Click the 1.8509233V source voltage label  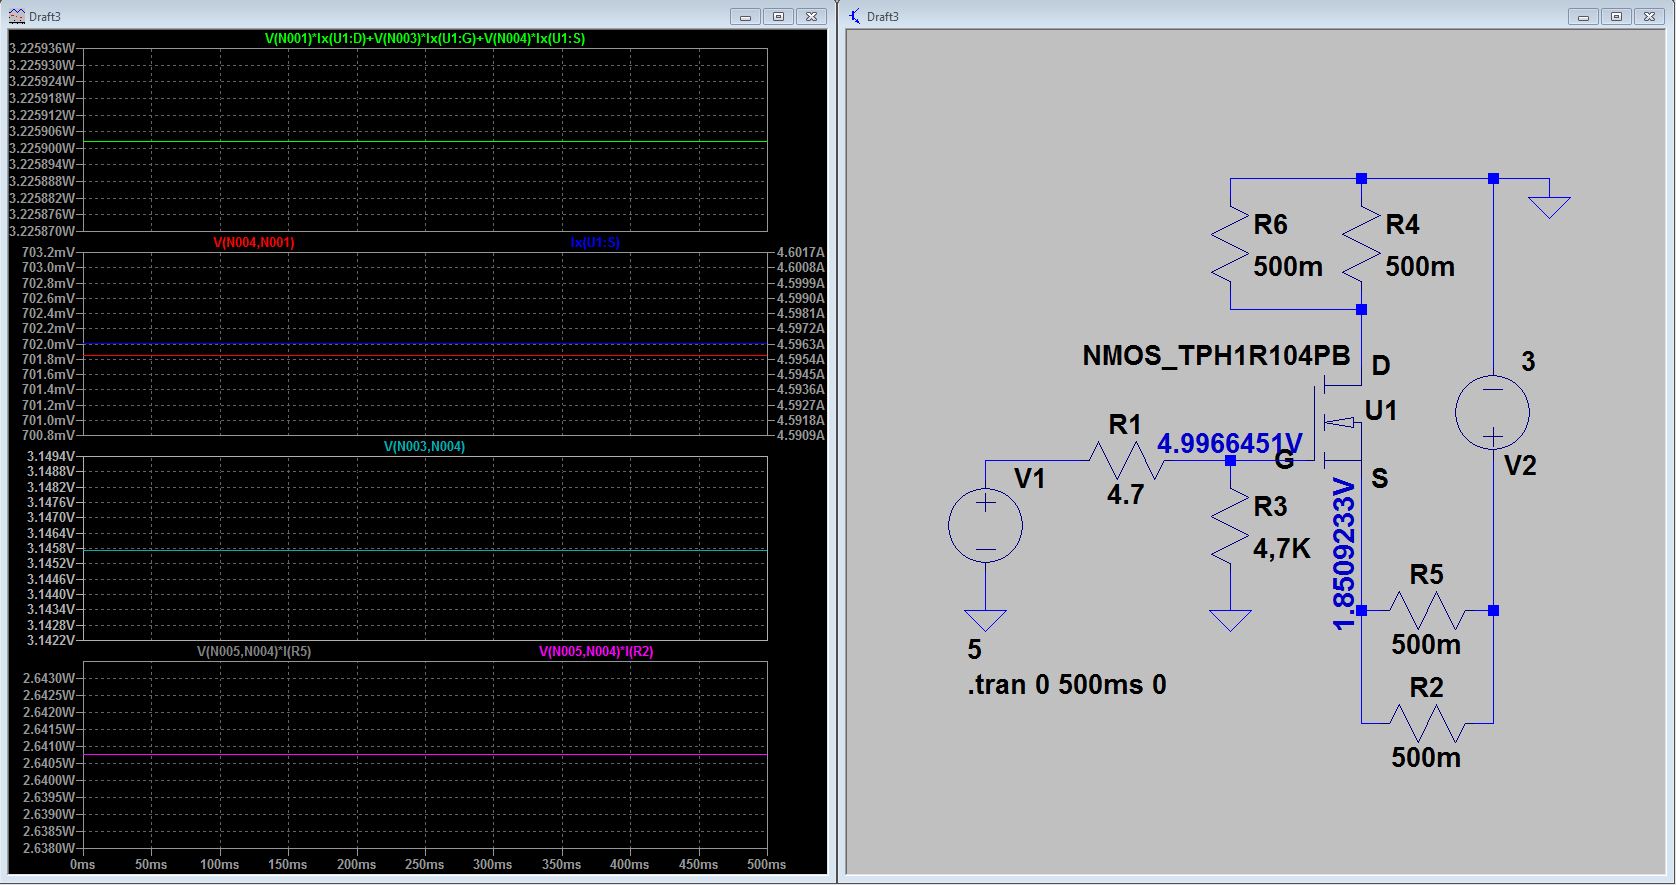click(x=1345, y=554)
